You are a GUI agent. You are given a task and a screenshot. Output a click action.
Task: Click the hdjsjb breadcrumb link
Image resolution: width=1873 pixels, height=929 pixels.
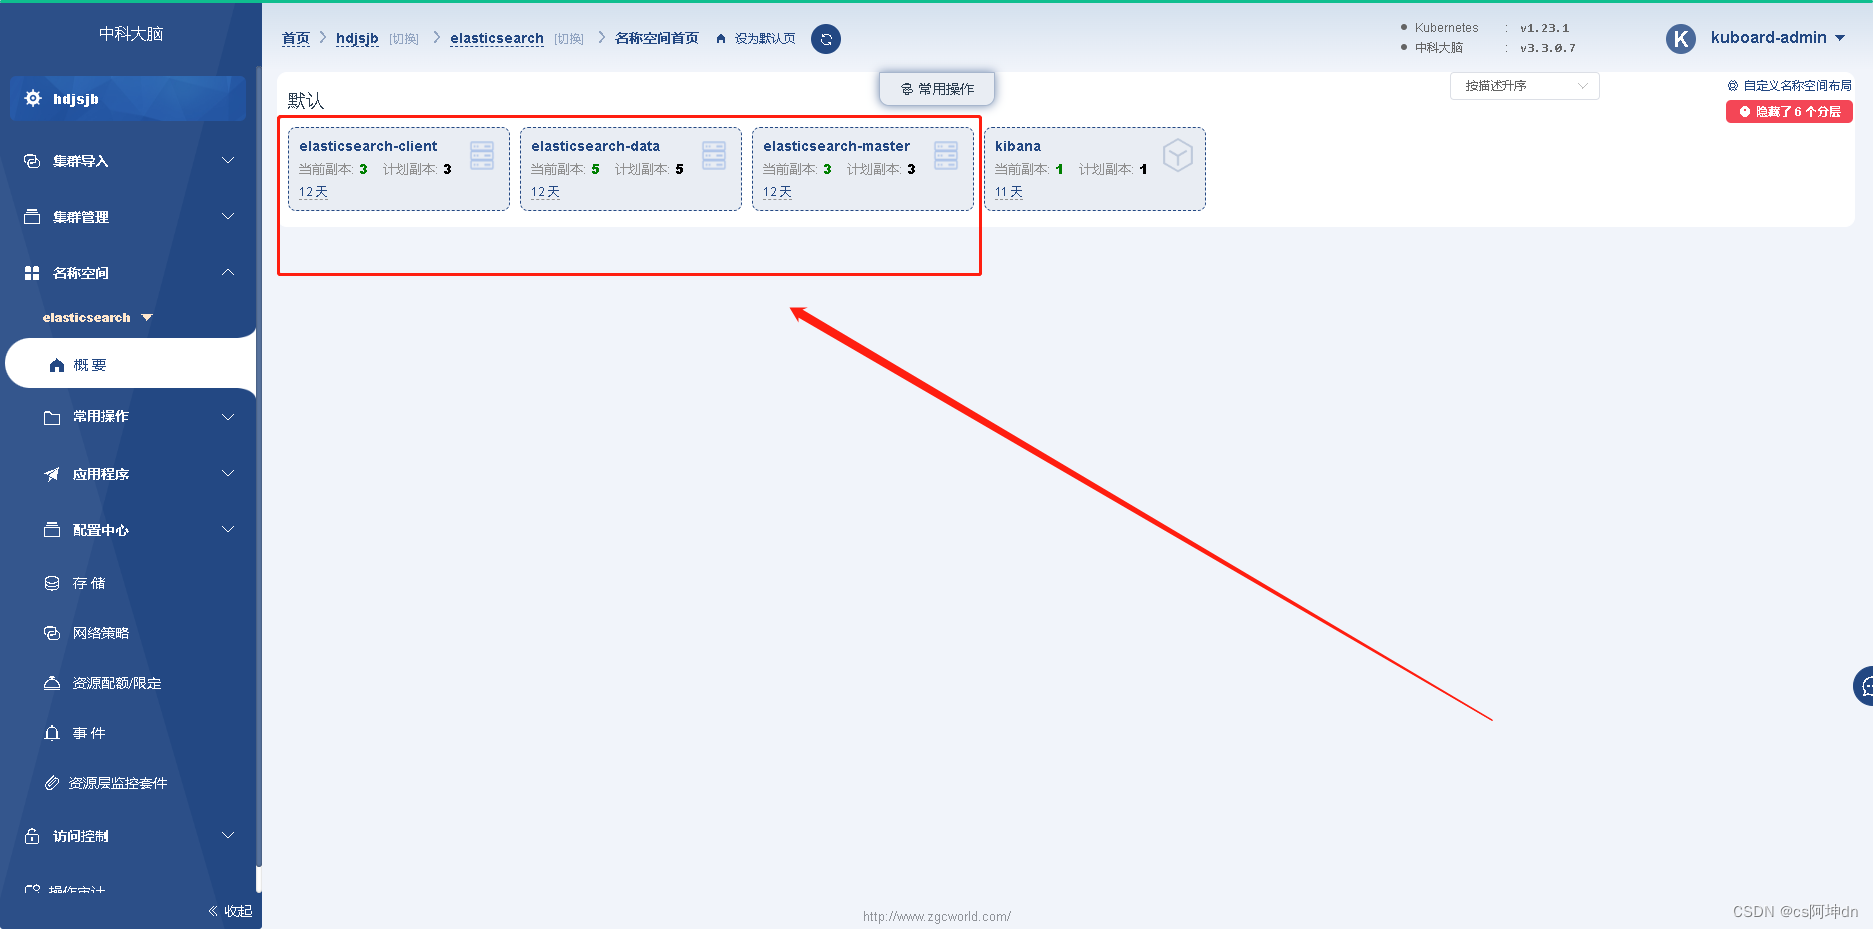[x=357, y=38]
